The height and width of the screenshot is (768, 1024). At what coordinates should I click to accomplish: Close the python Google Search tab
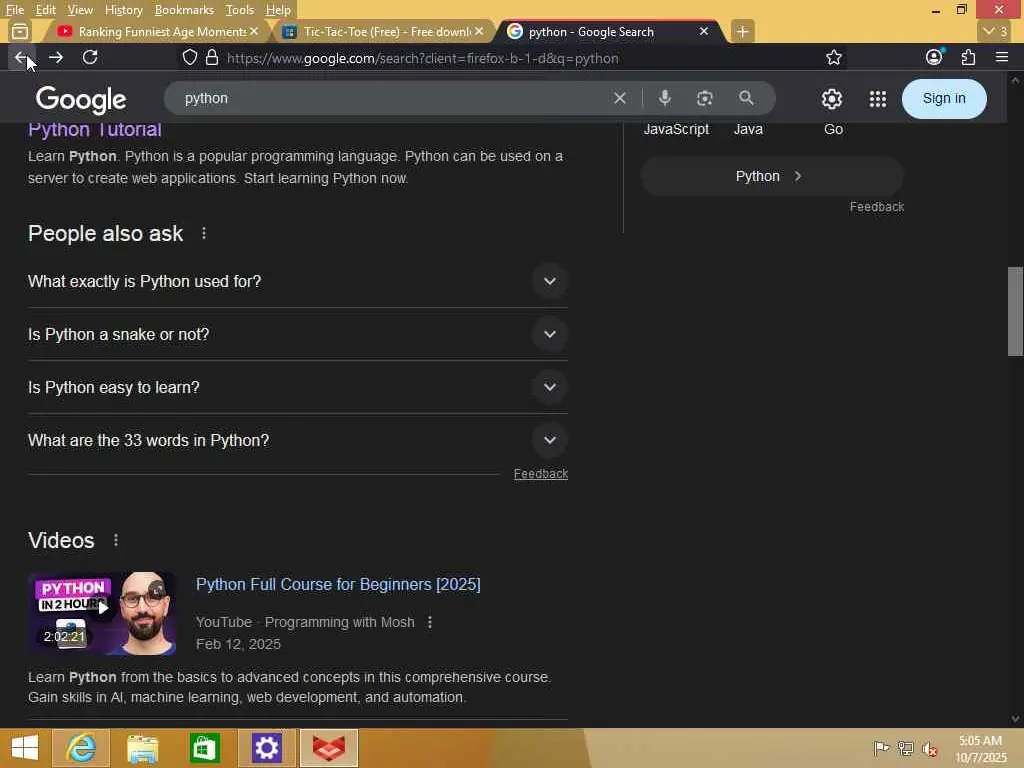tap(704, 31)
